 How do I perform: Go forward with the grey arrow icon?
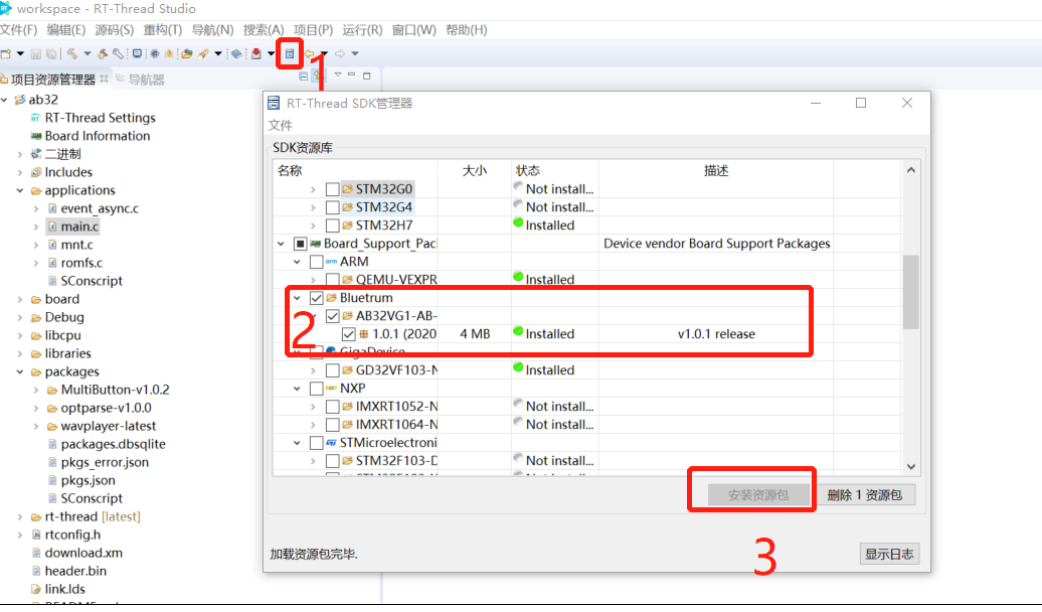tap(340, 54)
